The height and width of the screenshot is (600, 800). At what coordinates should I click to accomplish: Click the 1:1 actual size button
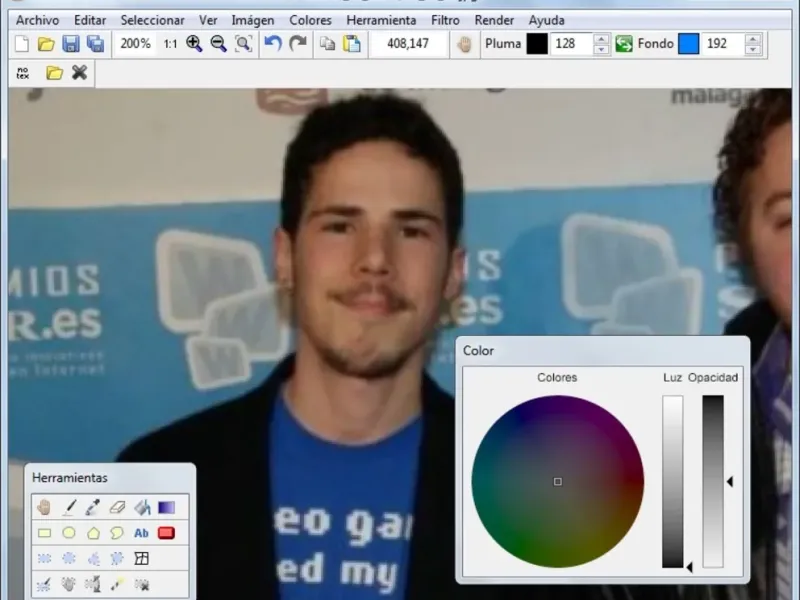[170, 44]
